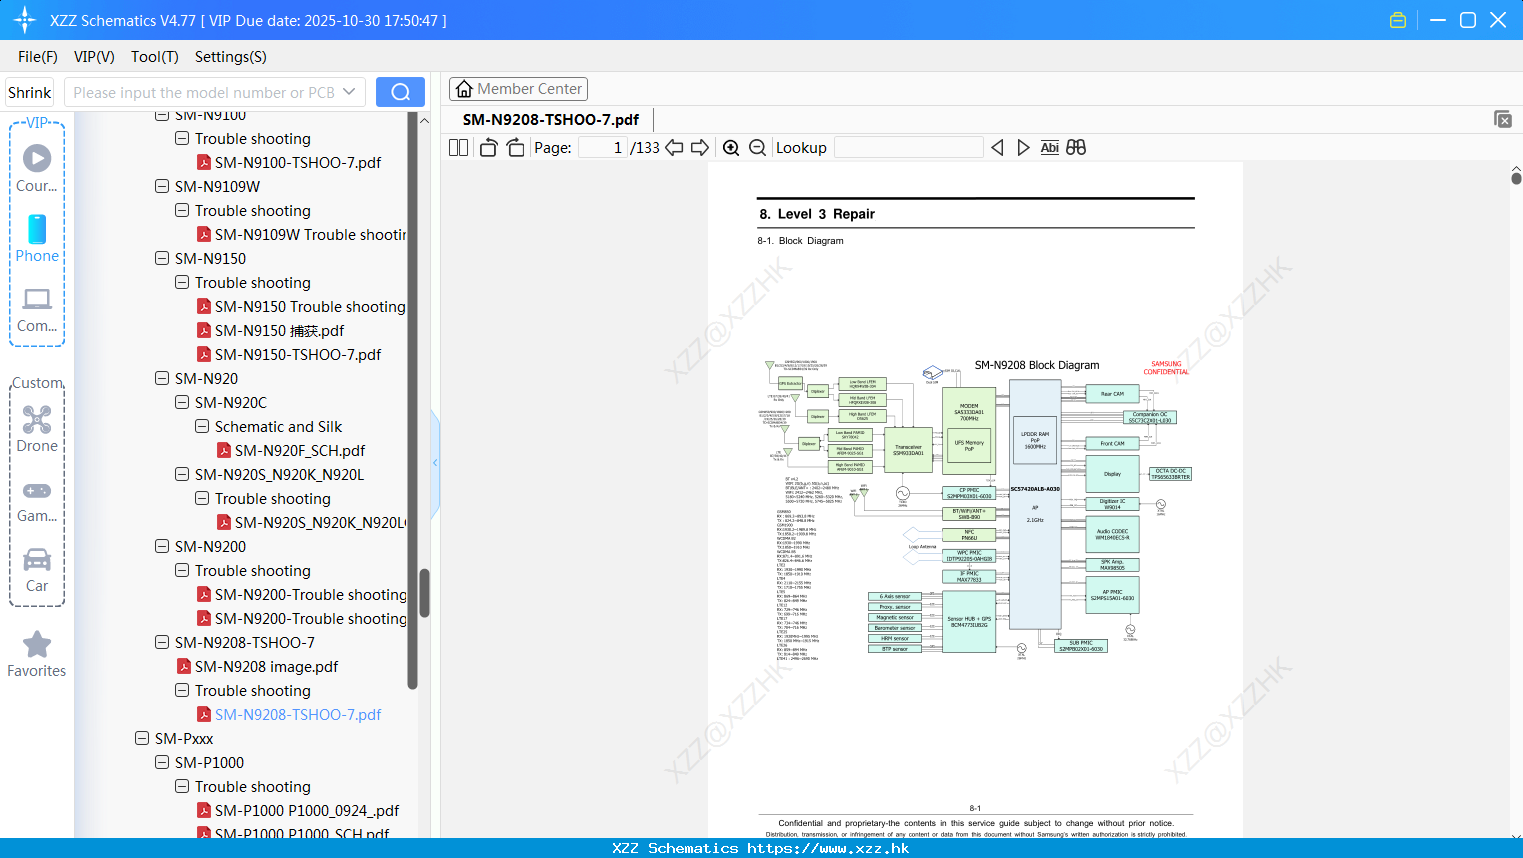Go to previous page arrow
The height and width of the screenshot is (858, 1523).
point(674,147)
